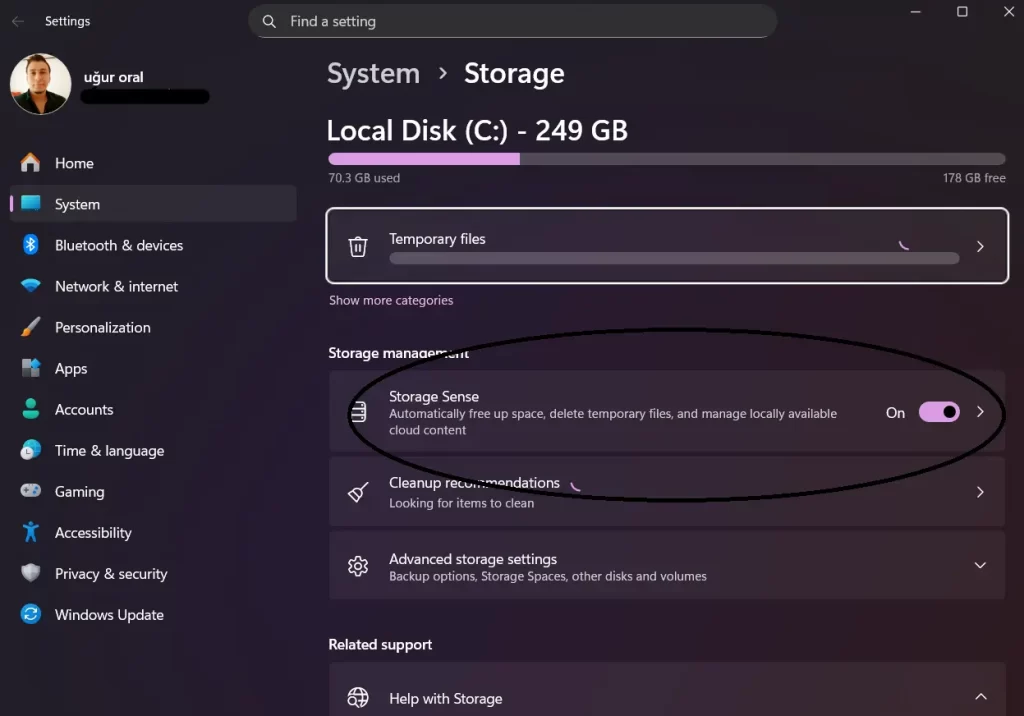Screen dimensions: 1024x716
Task: Open Apps settings via its icon
Action: [x=28, y=368]
